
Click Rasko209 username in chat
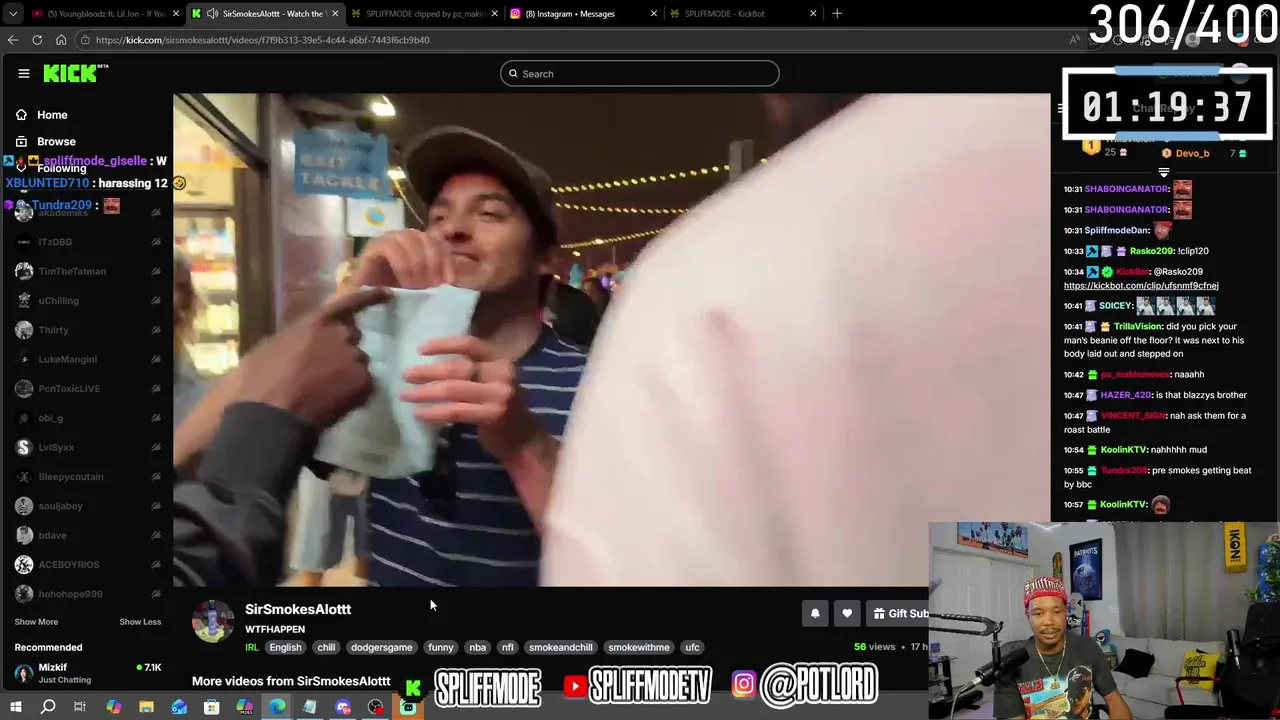coord(1153,251)
